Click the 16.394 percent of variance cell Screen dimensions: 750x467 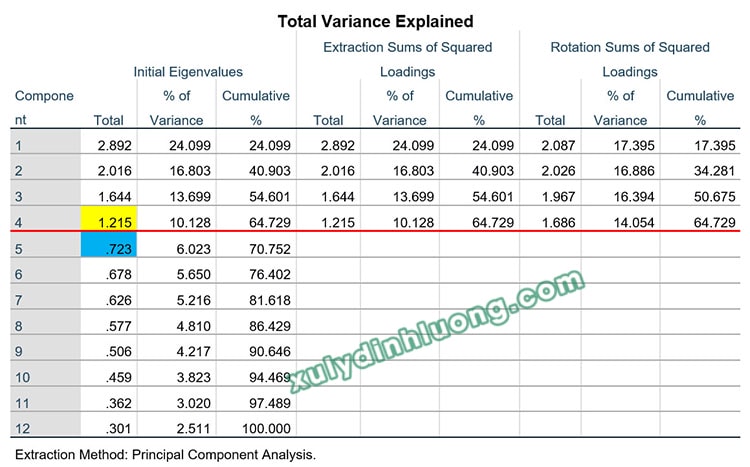634,197
